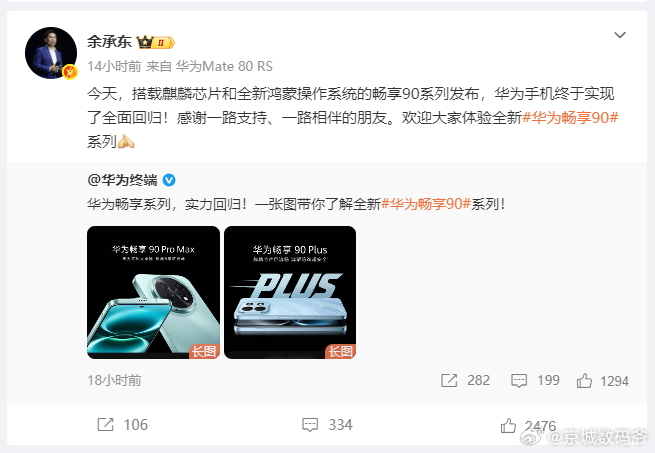Click repost icon with 282 count

point(449,381)
